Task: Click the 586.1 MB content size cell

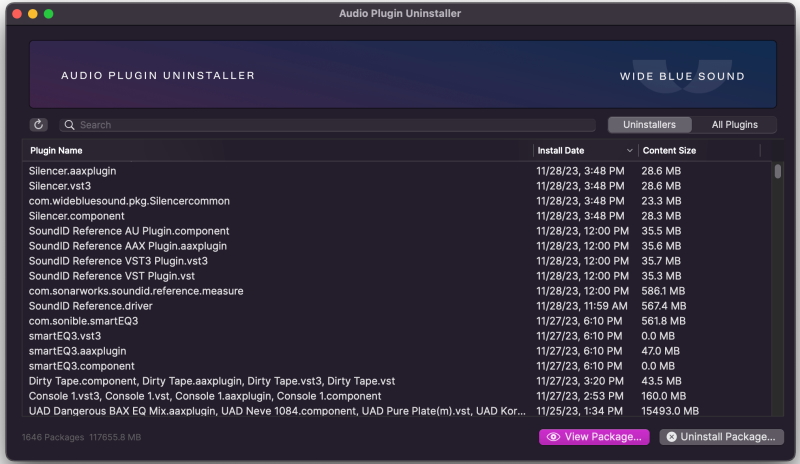Action: [x=663, y=291]
